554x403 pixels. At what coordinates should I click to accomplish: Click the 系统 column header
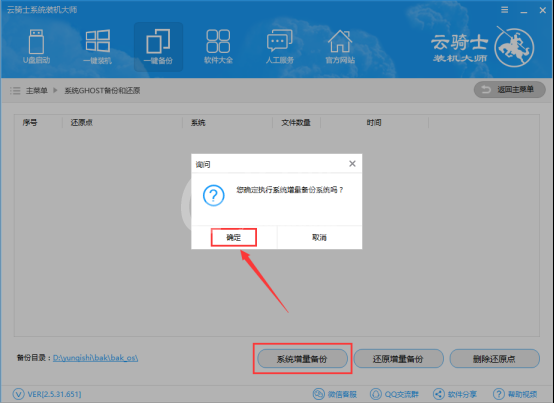coord(198,123)
